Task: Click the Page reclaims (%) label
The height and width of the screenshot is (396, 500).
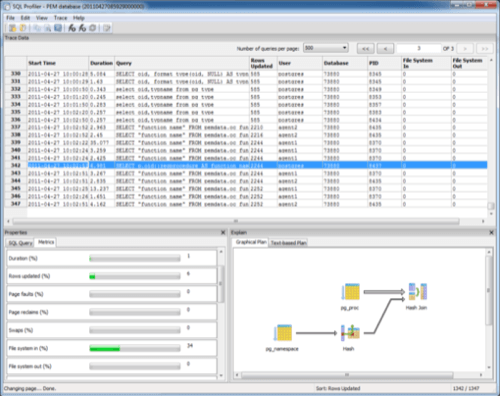Action: [x=28, y=312]
